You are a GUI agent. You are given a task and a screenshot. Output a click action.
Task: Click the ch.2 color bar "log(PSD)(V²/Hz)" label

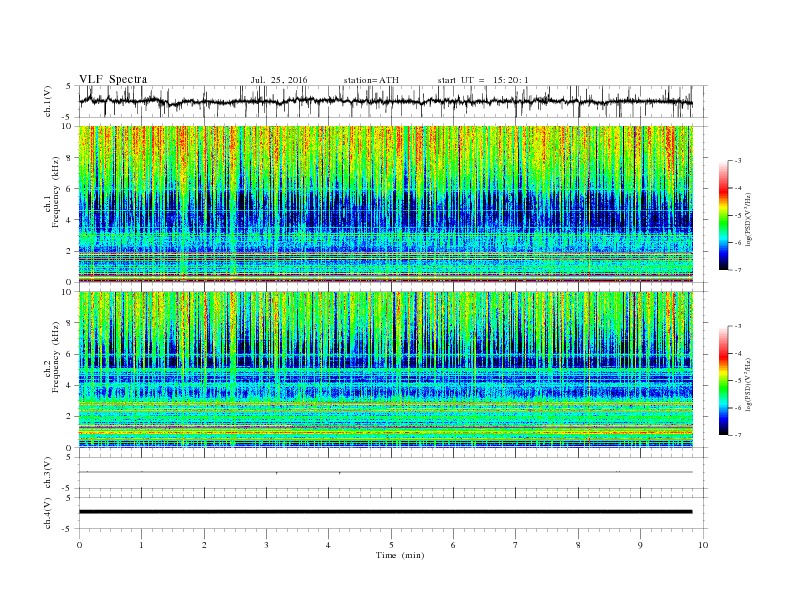[748, 384]
